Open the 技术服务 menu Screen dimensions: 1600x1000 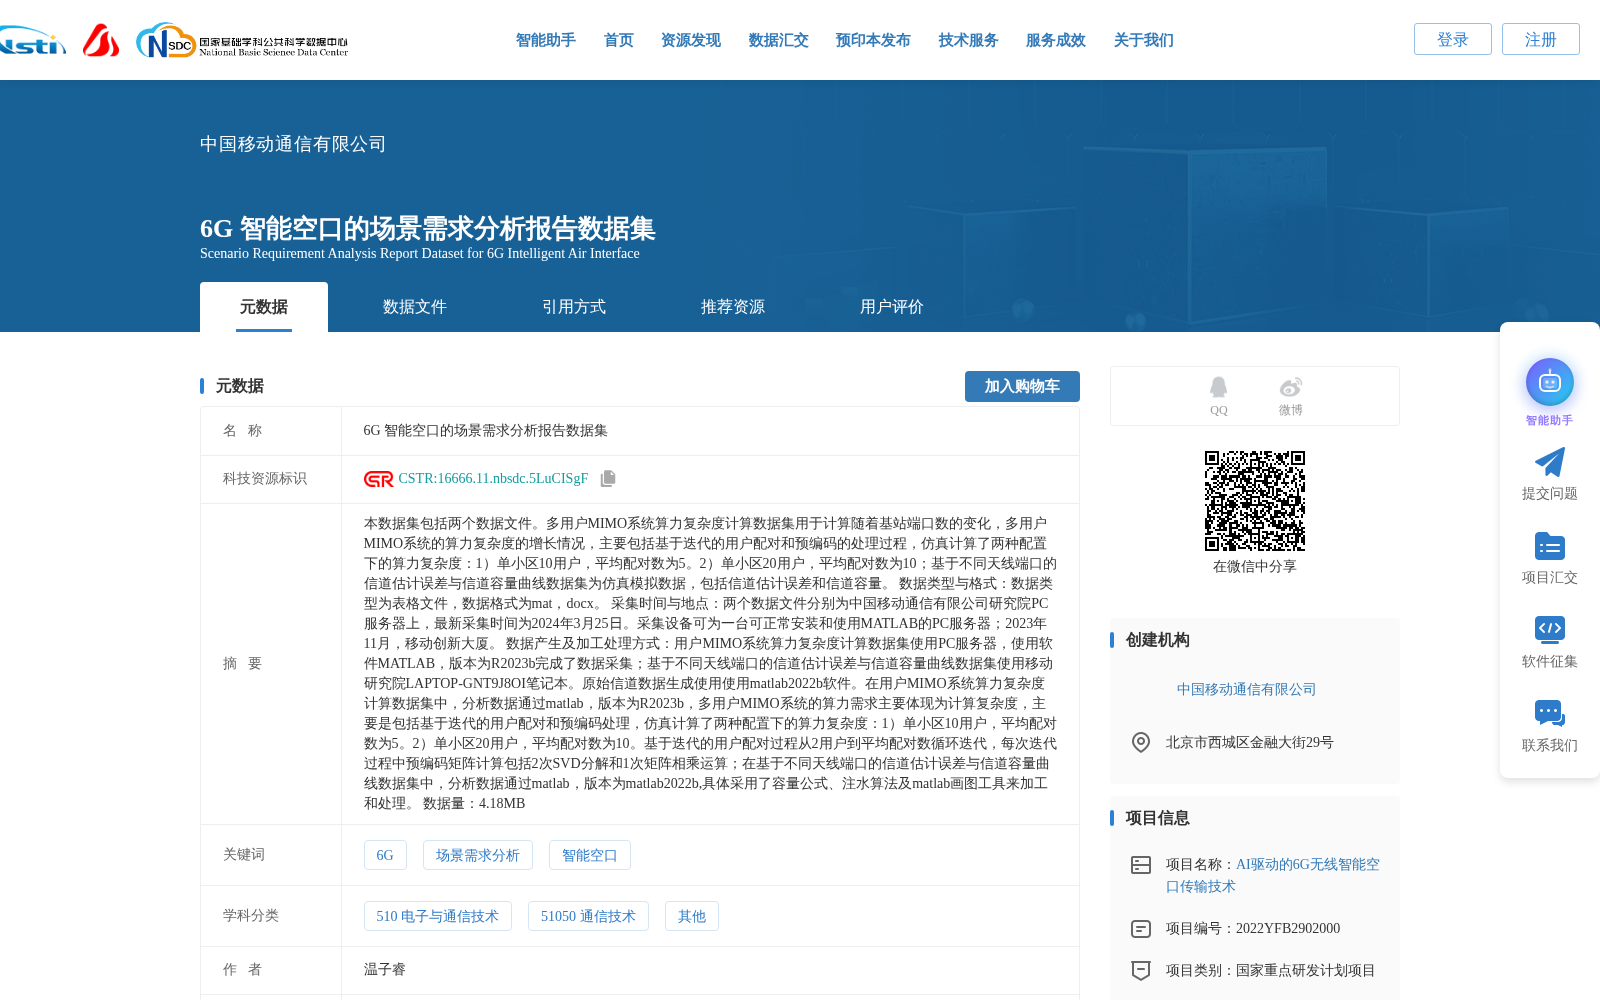pyautogui.click(x=969, y=40)
